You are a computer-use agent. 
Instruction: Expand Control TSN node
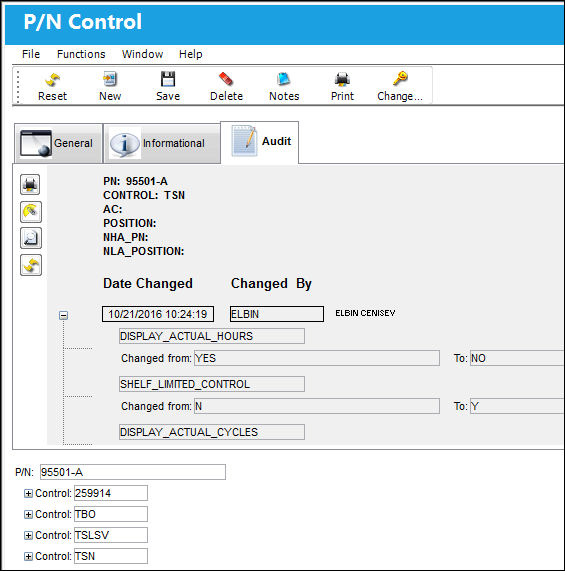28,556
